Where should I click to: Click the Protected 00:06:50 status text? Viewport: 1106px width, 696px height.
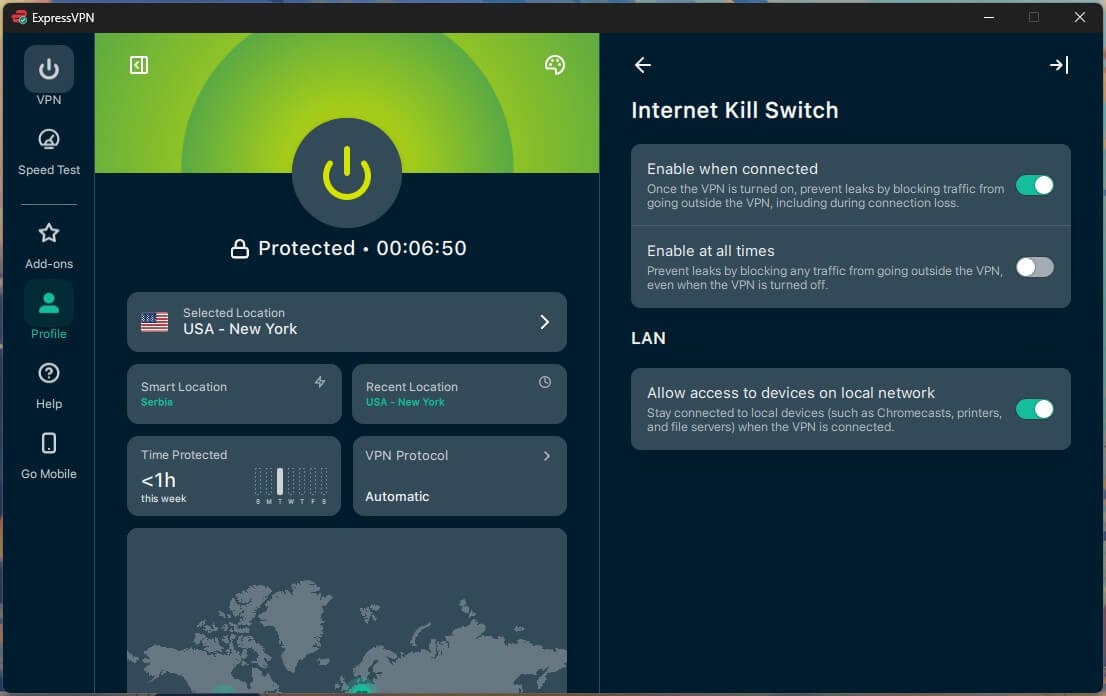pos(362,248)
